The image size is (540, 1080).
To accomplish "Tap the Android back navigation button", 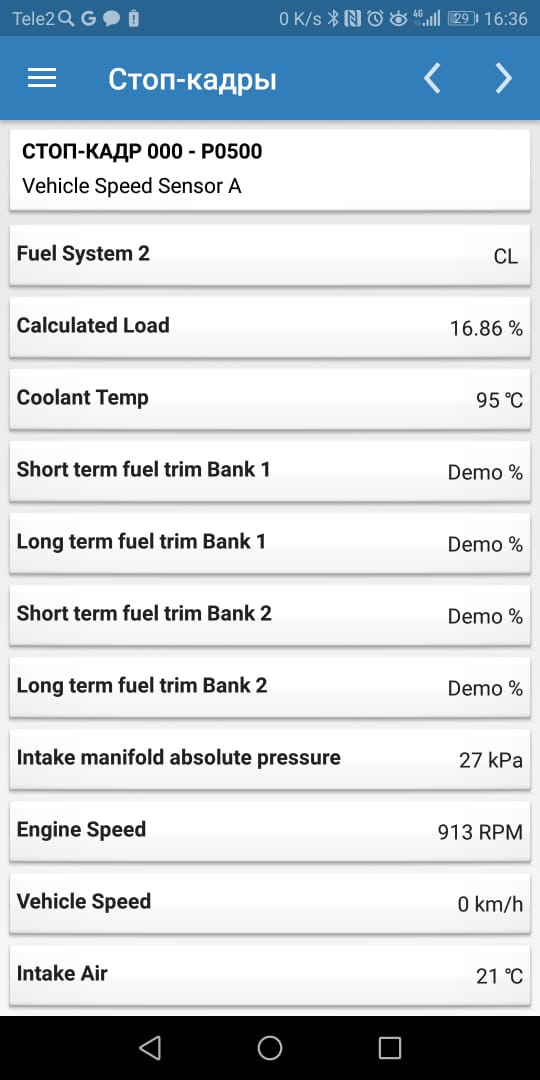I will point(150,1048).
